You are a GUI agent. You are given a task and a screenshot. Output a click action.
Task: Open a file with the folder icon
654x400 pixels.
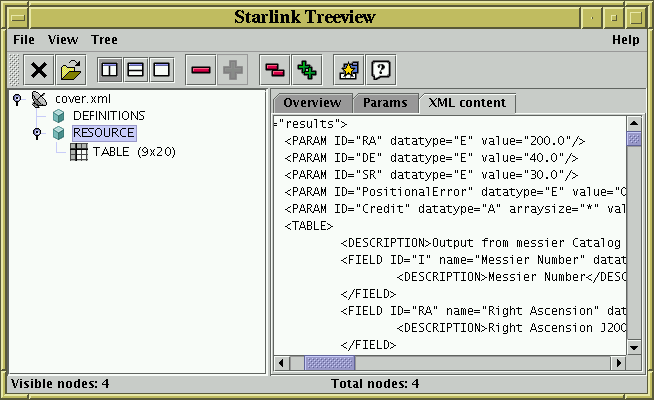pos(71,70)
